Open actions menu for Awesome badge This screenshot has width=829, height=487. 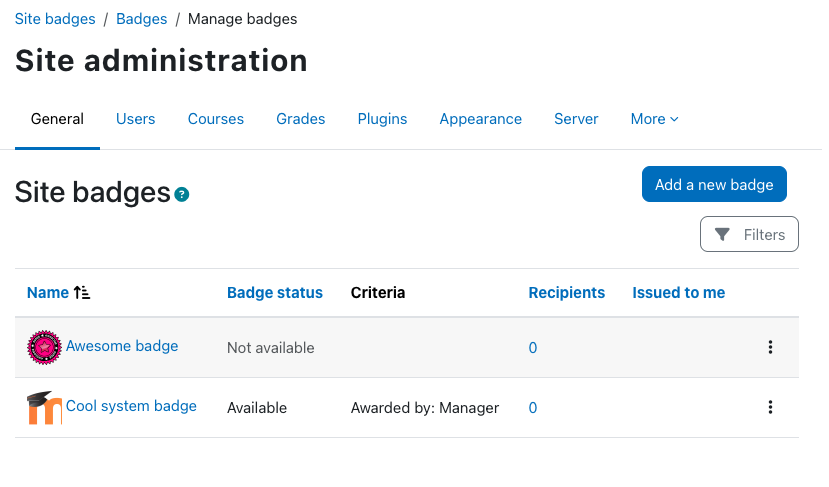click(770, 347)
